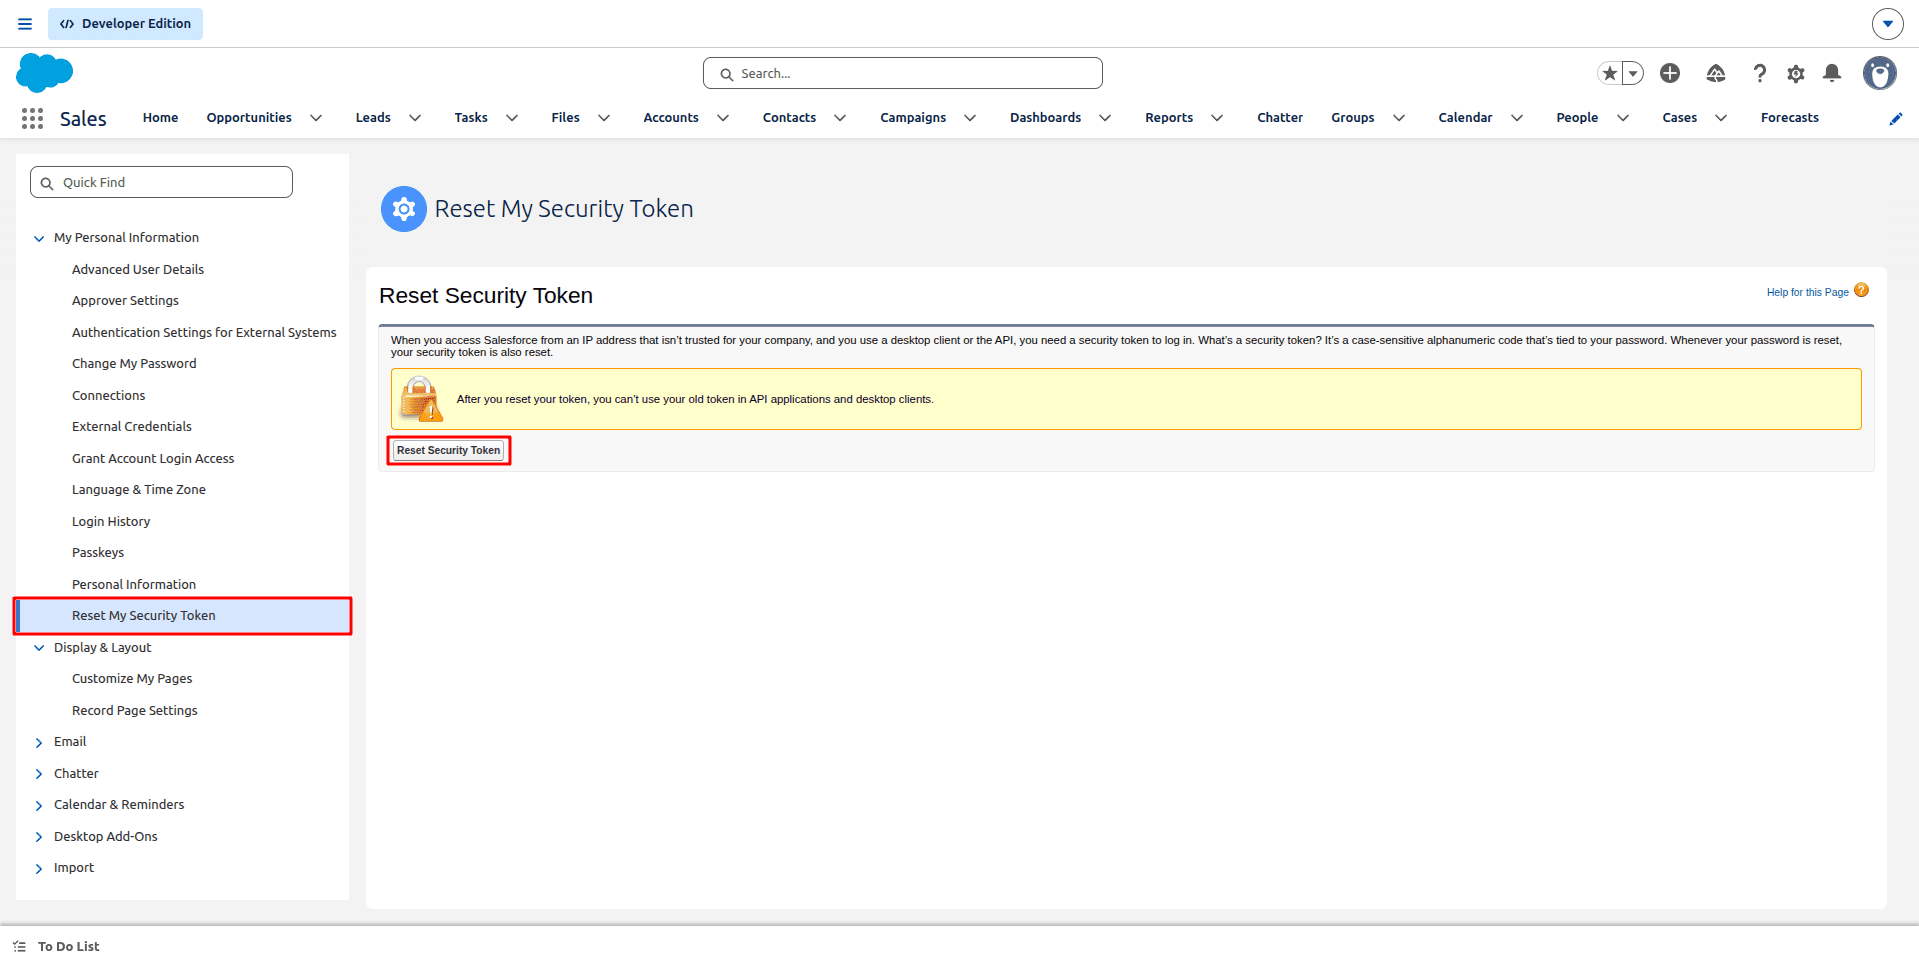Expand the Contacts tab dropdown chevron
1919x965 pixels.
coord(840,118)
